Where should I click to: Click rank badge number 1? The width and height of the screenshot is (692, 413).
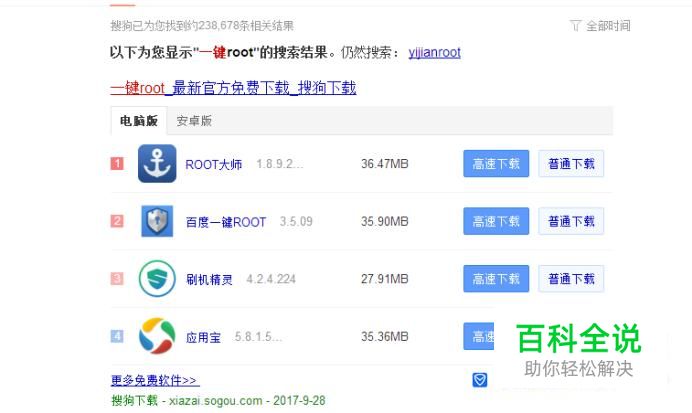coord(117,164)
